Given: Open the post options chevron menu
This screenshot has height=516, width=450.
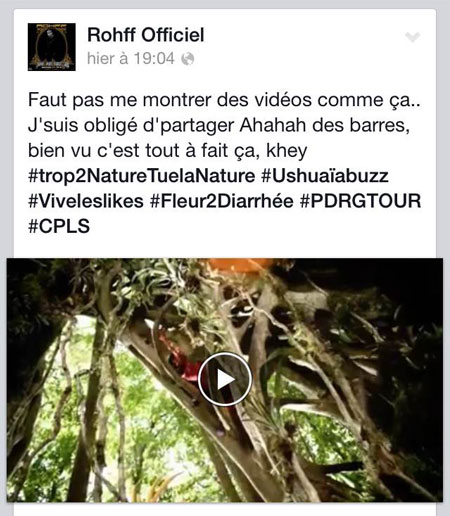Looking at the screenshot, I should click(x=413, y=37).
